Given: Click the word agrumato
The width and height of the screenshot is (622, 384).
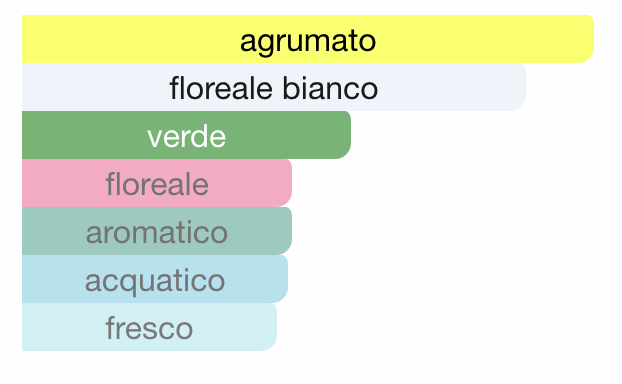Looking at the screenshot, I should point(308,42).
